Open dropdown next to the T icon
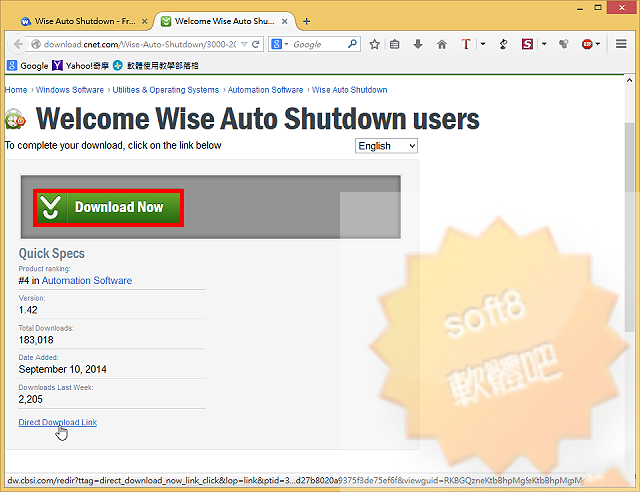640x492 pixels. 483,44
